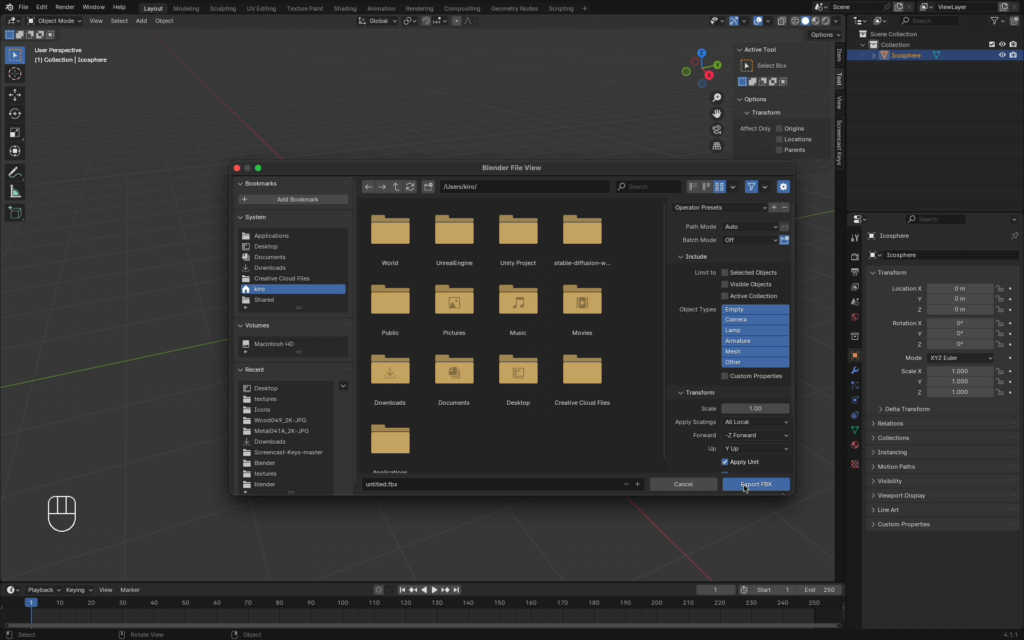
Task: Switch to the Sculpting workspace tab
Action: click(x=223, y=8)
